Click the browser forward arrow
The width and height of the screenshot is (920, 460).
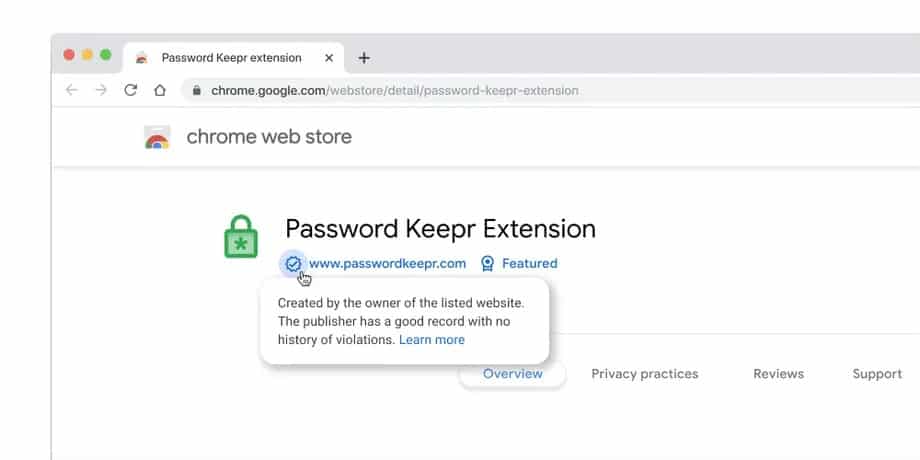pyautogui.click(x=101, y=90)
